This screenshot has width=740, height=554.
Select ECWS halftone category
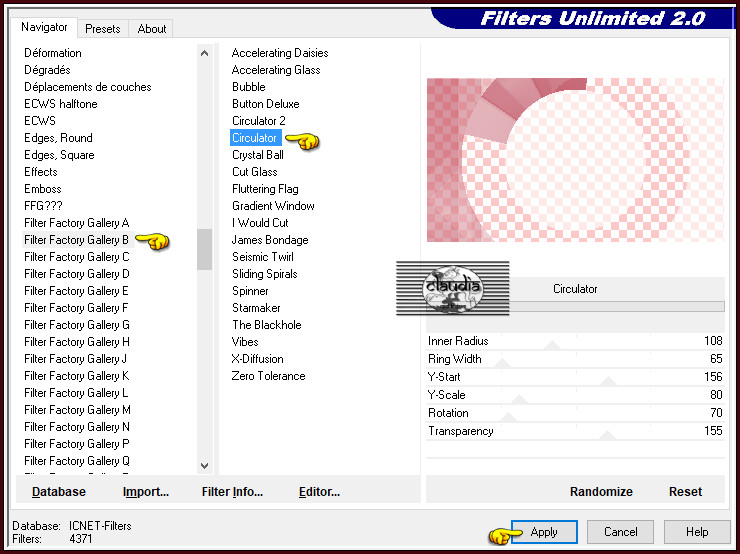point(61,104)
